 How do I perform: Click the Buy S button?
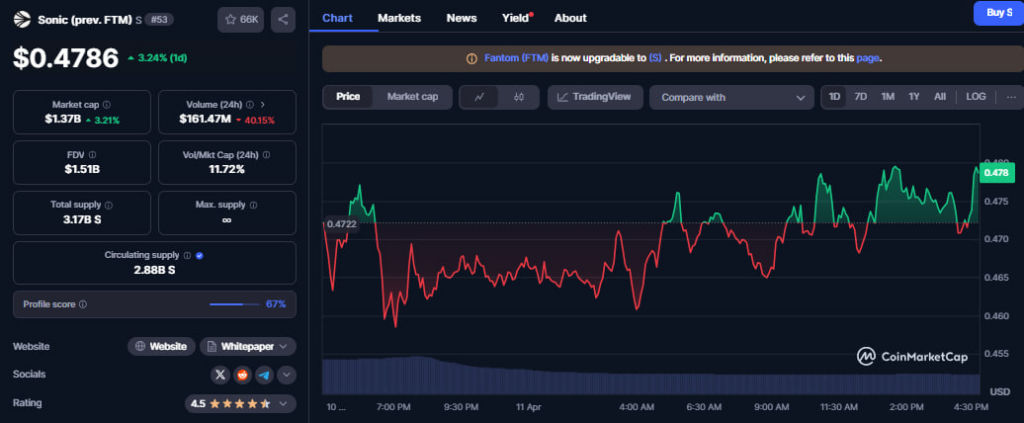(x=998, y=13)
